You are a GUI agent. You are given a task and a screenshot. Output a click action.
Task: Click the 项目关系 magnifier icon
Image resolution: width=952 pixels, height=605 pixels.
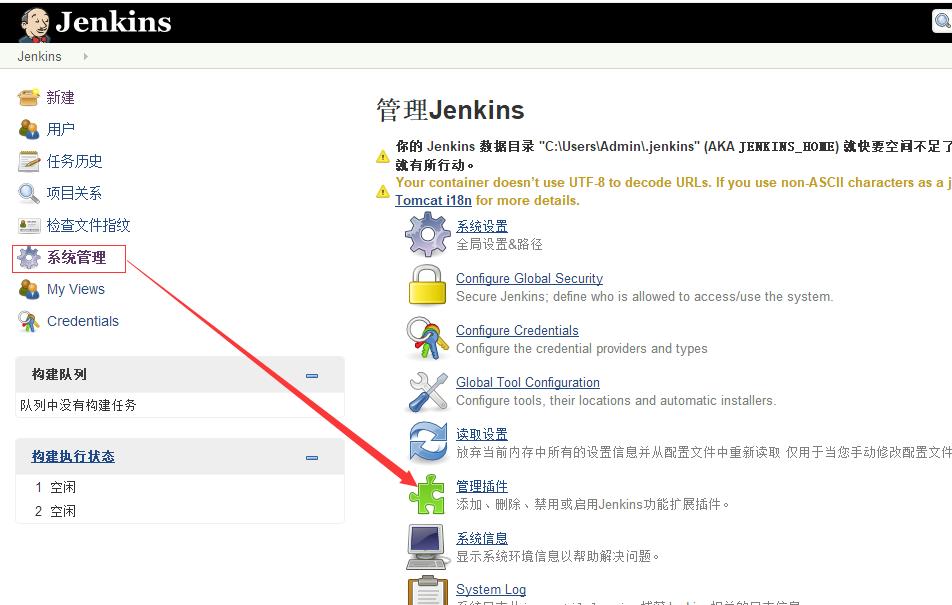tap(29, 193)
